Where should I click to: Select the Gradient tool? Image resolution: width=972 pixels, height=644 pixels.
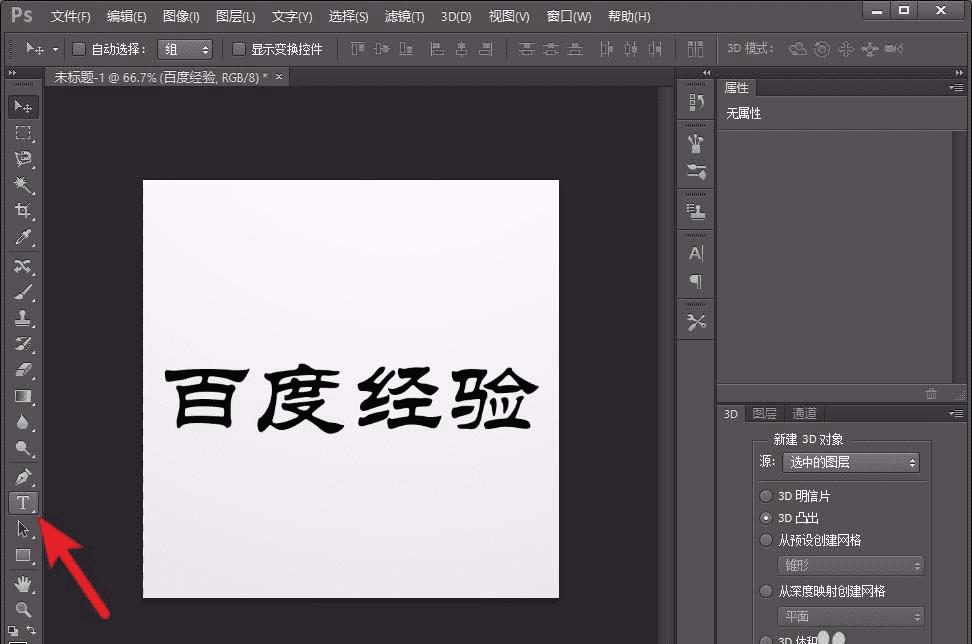click(23, 396)
